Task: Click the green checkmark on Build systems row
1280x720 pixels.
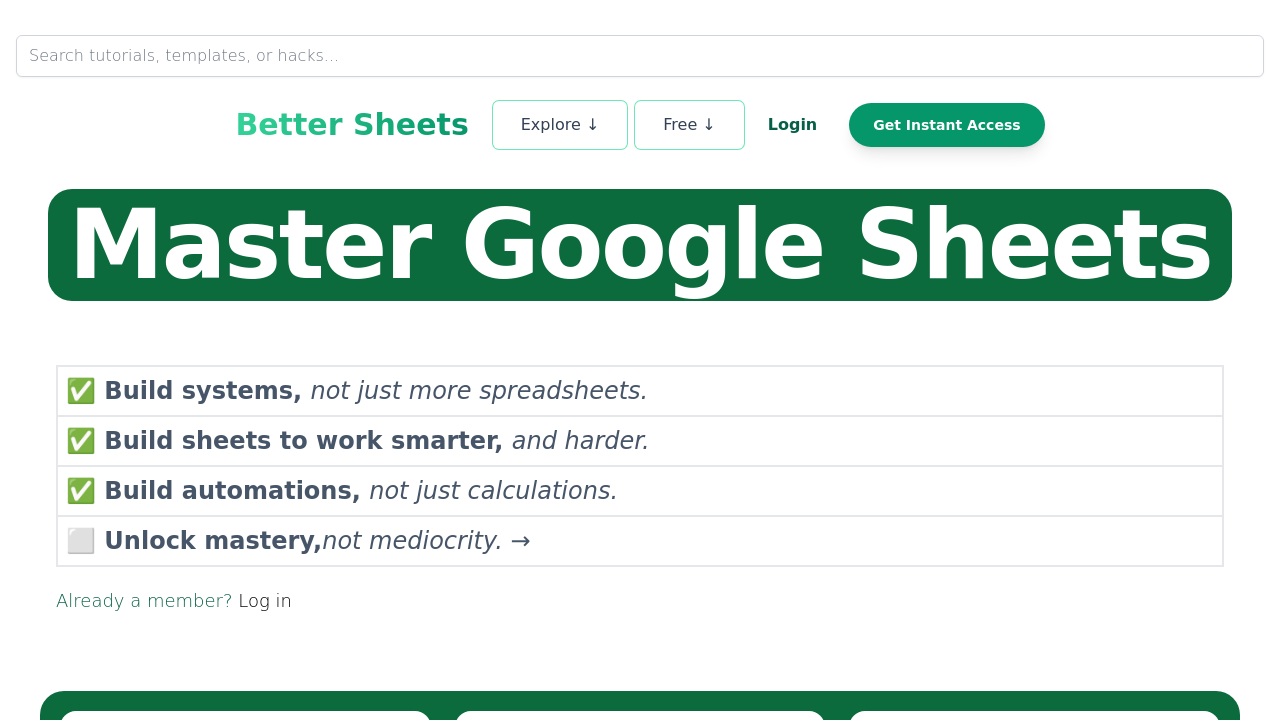Action: pyautogui.click(x=83, y=390)
